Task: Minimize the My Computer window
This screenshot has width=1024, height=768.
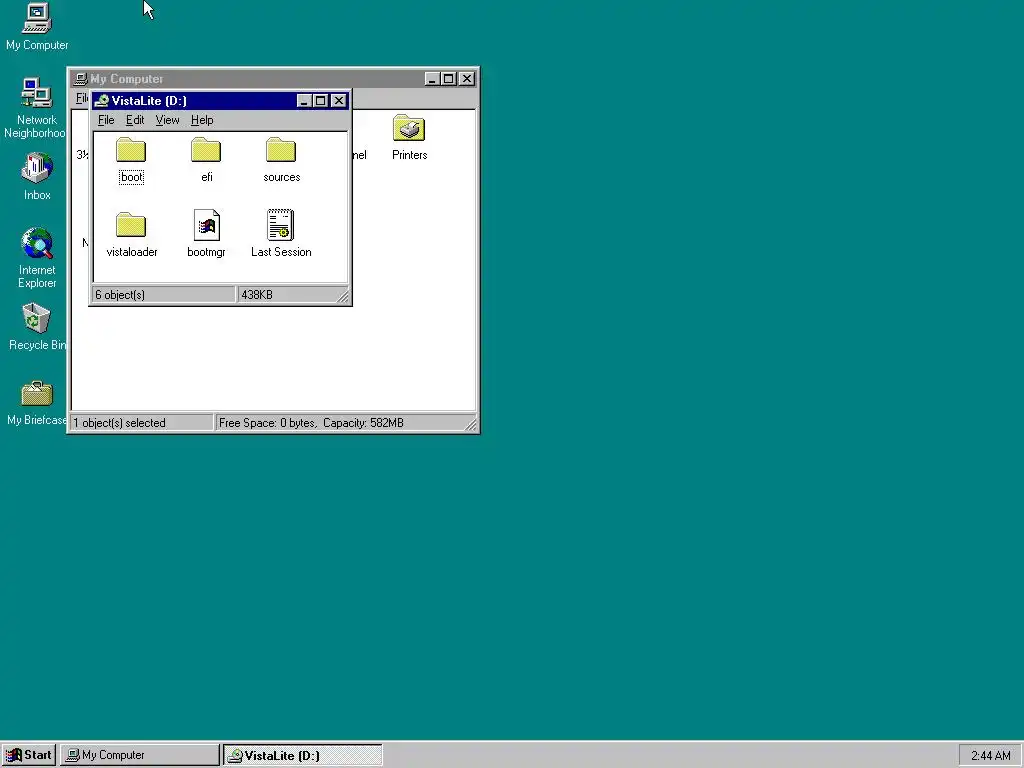Action: coord(432,79)
